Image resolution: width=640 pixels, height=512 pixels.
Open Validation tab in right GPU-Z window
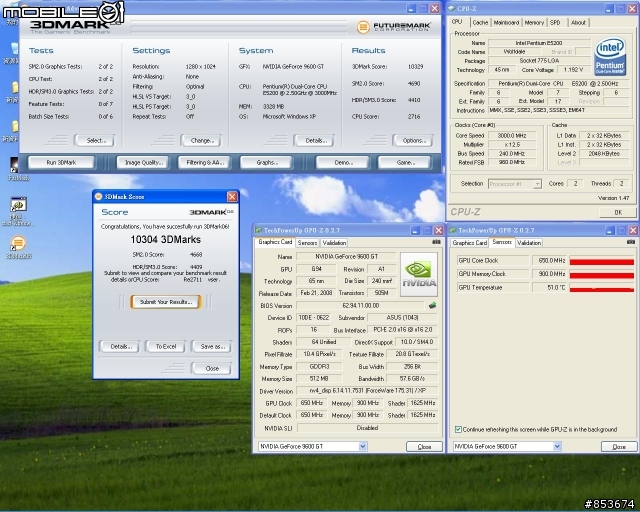click(529, 243)
